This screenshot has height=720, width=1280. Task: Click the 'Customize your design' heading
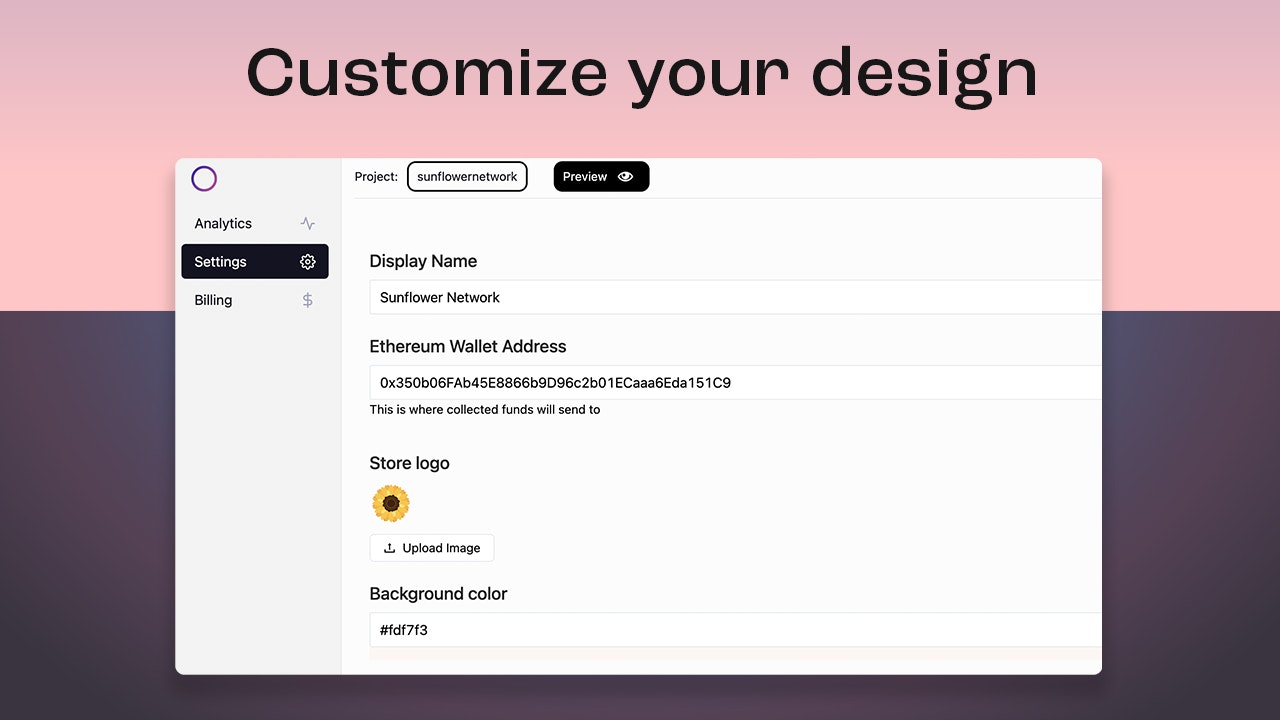(x=641, y=75)
